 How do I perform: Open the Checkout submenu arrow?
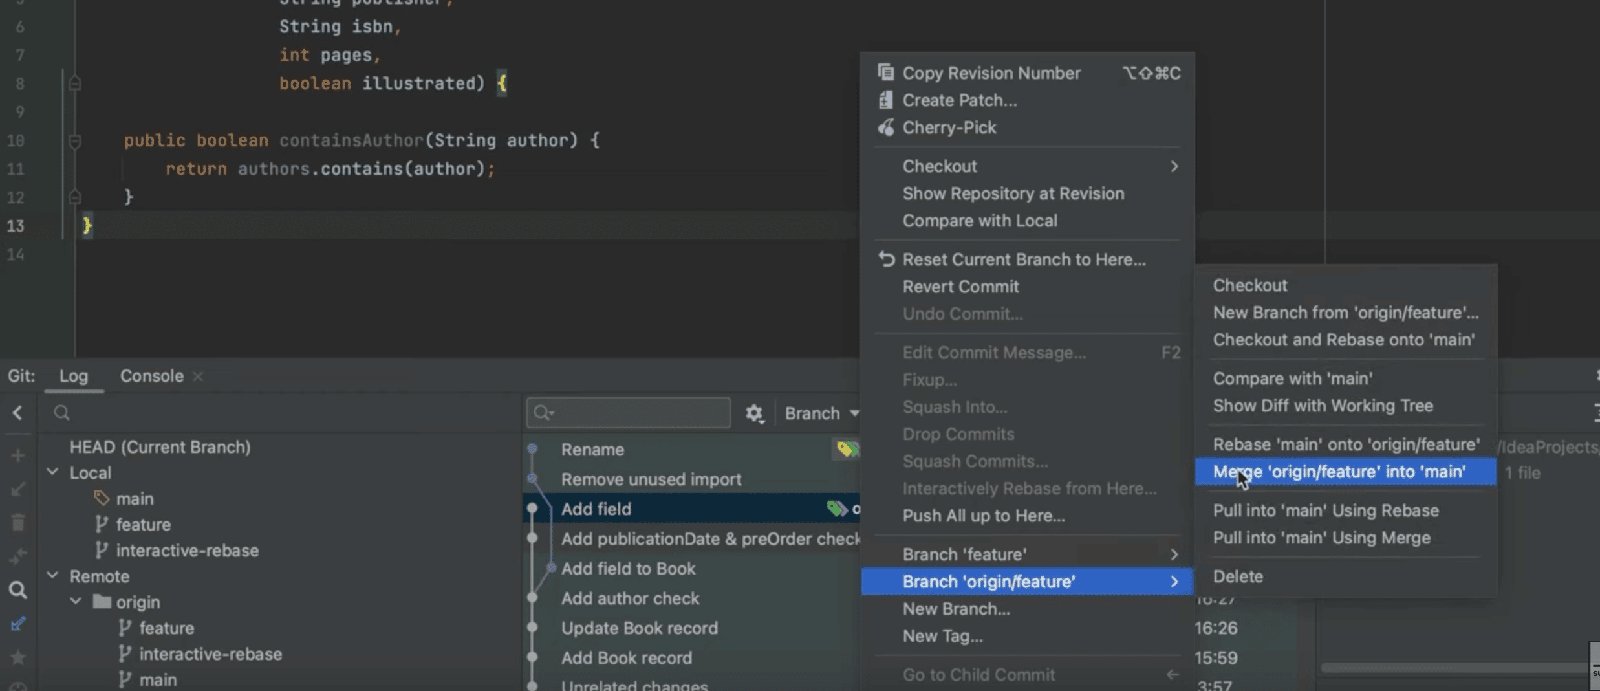1174,166
